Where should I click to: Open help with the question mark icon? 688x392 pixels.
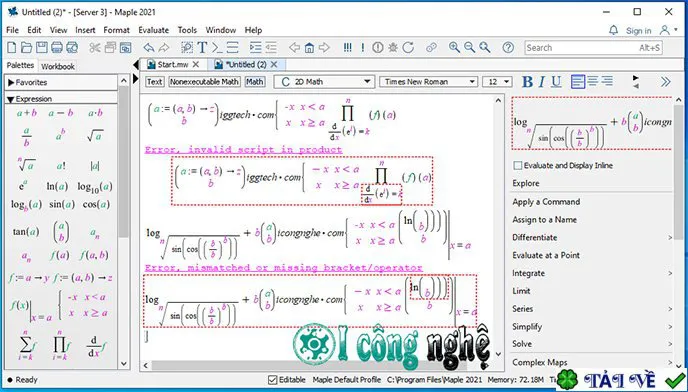point(508,47)
